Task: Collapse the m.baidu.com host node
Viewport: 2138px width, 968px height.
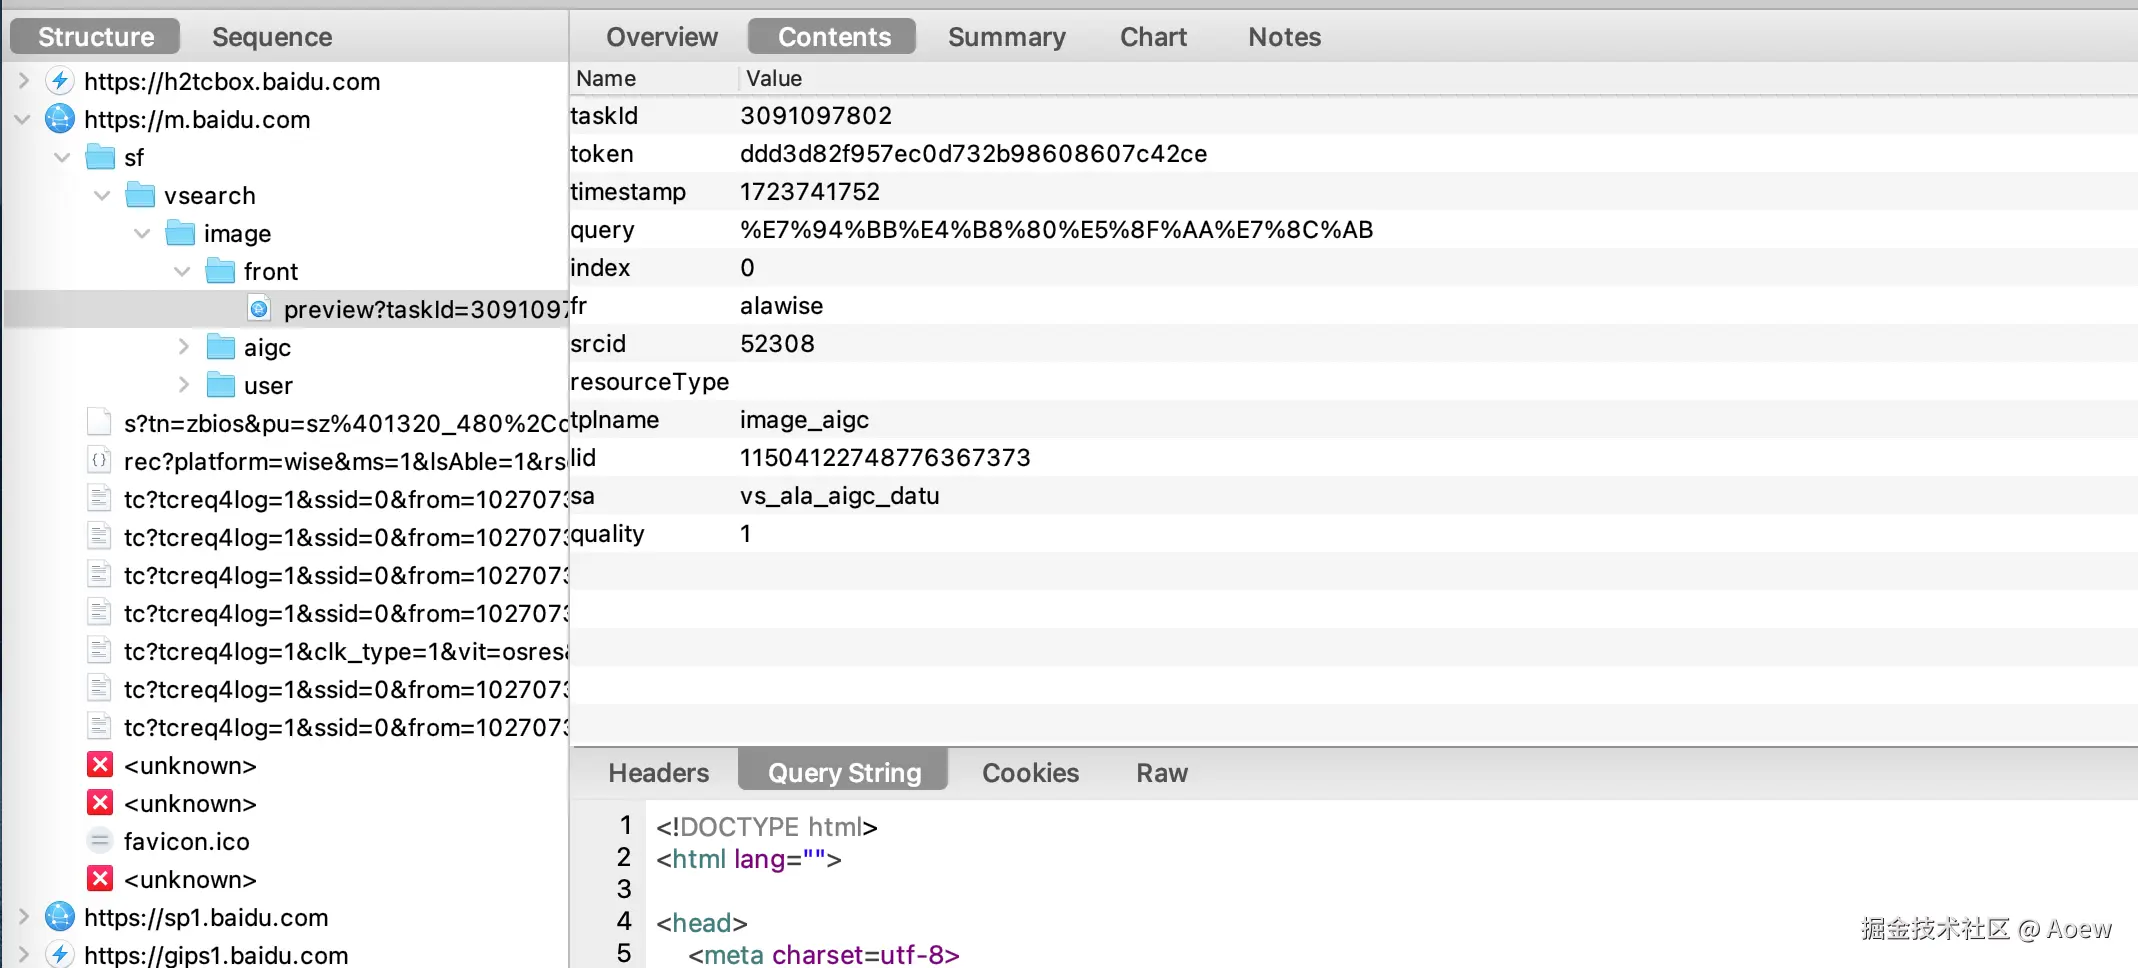Action: click(x=22, y=119)
